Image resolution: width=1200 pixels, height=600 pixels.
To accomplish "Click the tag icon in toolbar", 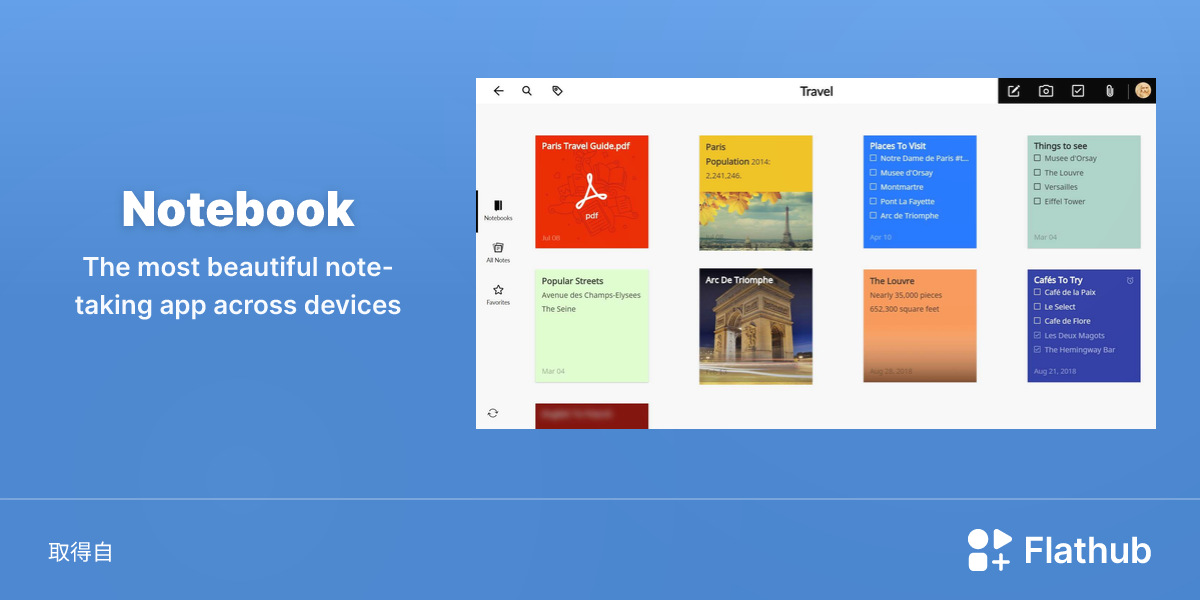I will 557,91.
